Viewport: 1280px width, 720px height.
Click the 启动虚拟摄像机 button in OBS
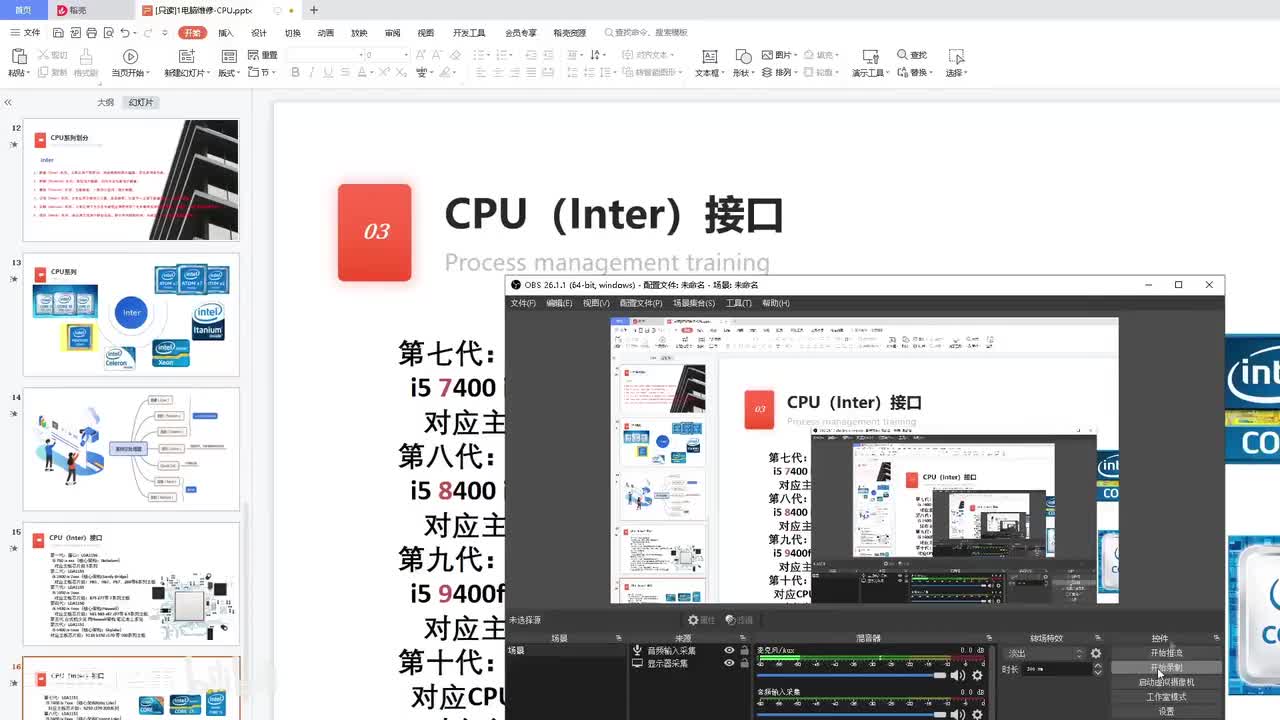click(x=1166, y=682)
